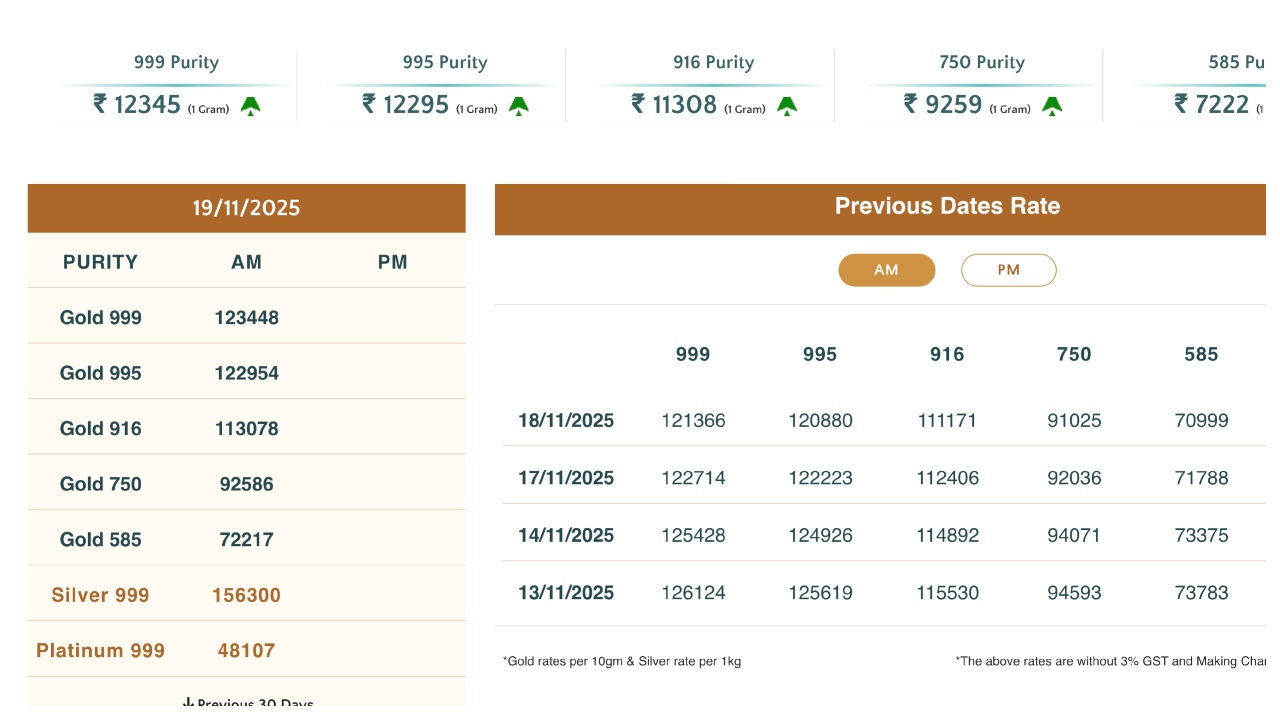This screenshot has height=720, width=1280.
Task: Select the AM pill under Previous Dates Rate
Action: point(886,270)
